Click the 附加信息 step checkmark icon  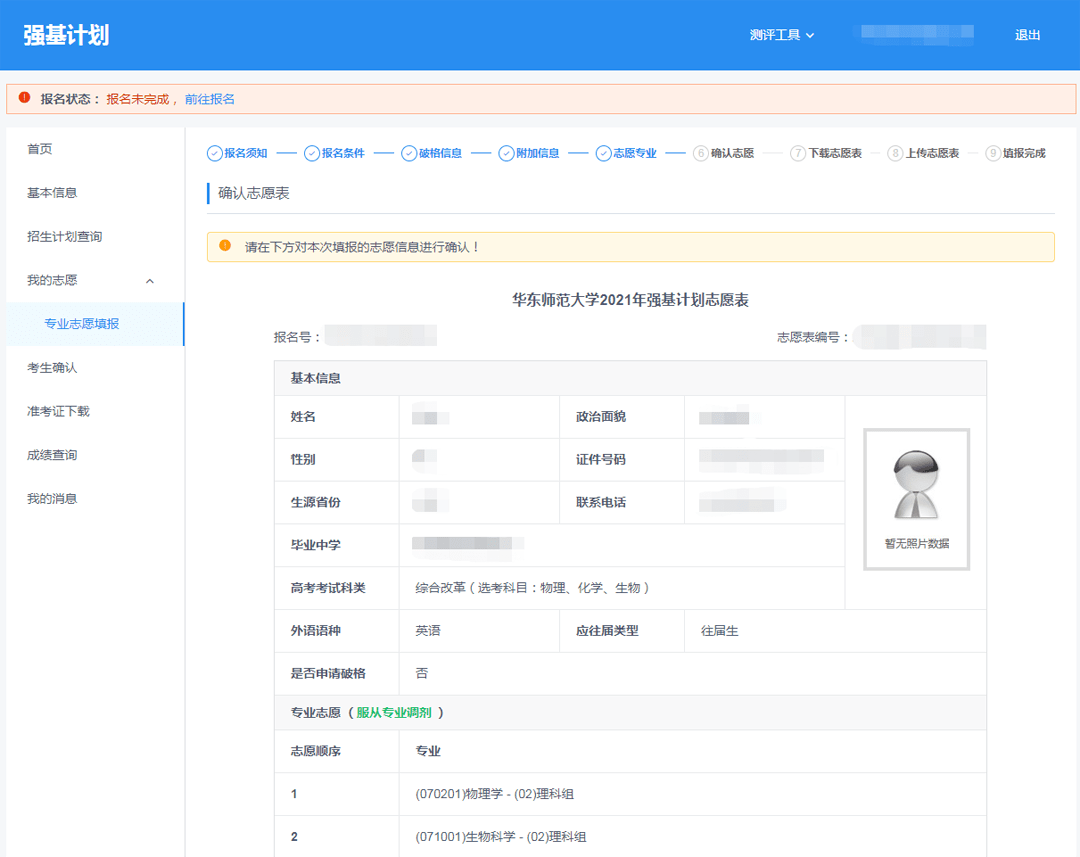(x=506, y=153)
